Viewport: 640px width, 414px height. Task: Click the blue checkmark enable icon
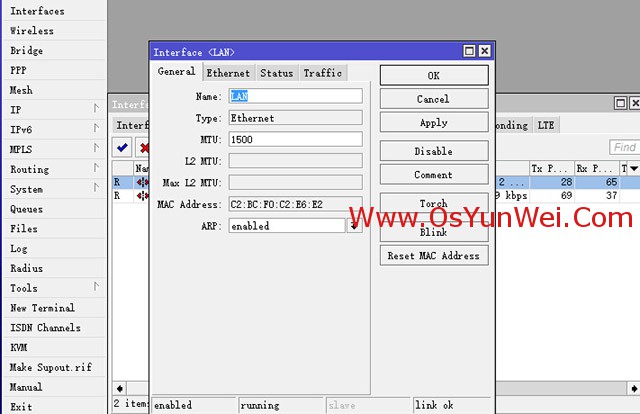click(122, 147)
